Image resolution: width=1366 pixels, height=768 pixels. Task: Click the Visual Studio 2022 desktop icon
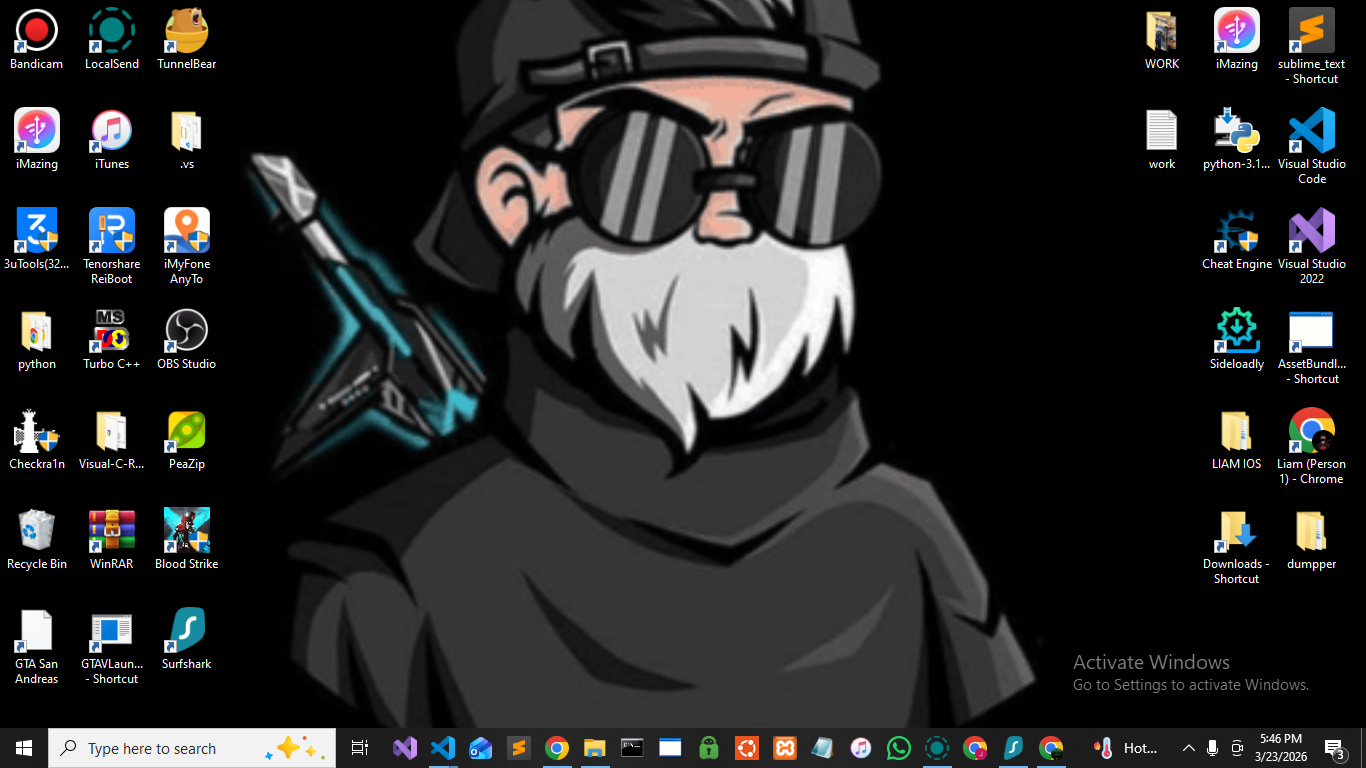(1311, 232)
